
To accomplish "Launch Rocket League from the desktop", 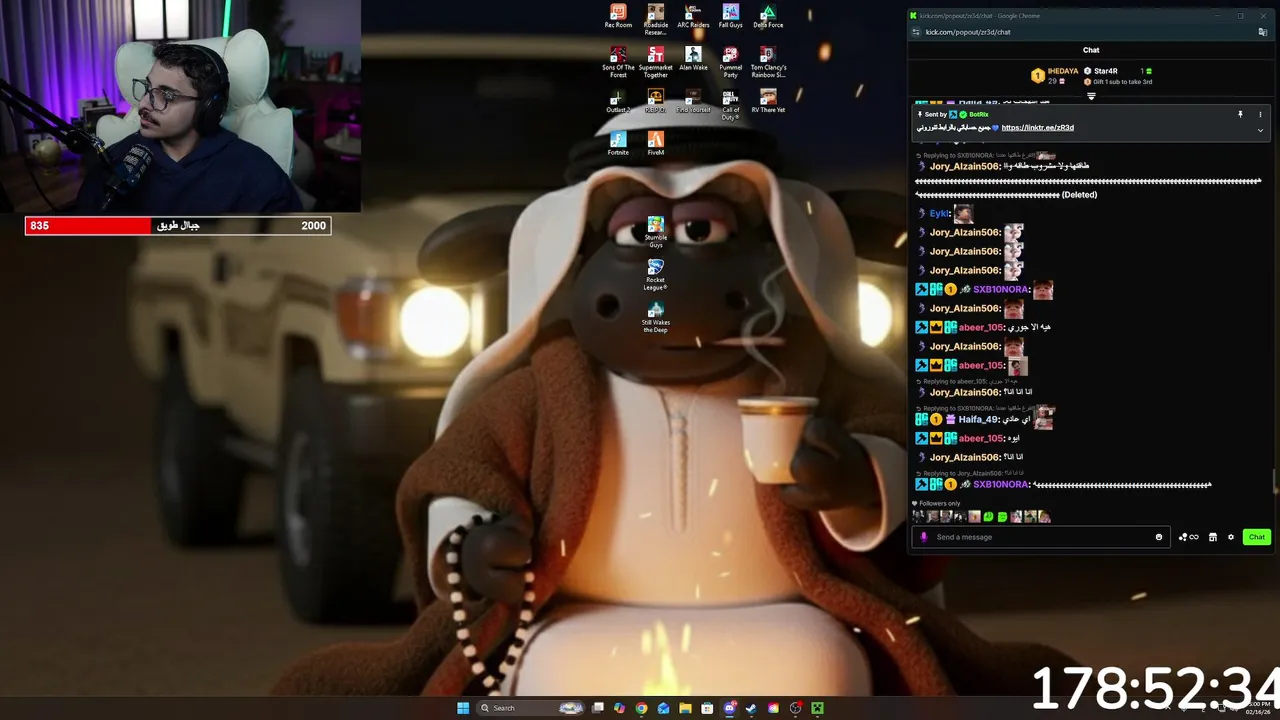I will (656, 275).
